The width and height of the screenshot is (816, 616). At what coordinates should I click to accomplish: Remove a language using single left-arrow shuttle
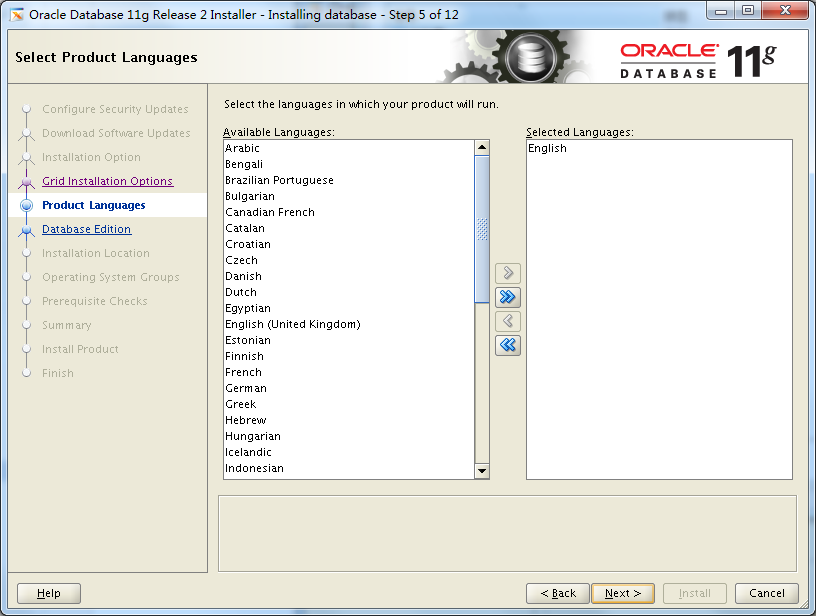[507, 321]
